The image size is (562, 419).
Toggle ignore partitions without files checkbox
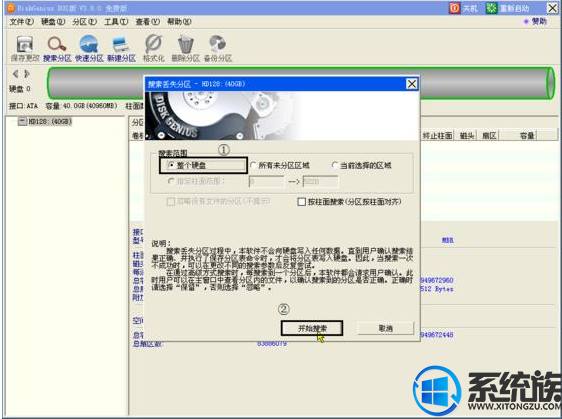(171, 202)
